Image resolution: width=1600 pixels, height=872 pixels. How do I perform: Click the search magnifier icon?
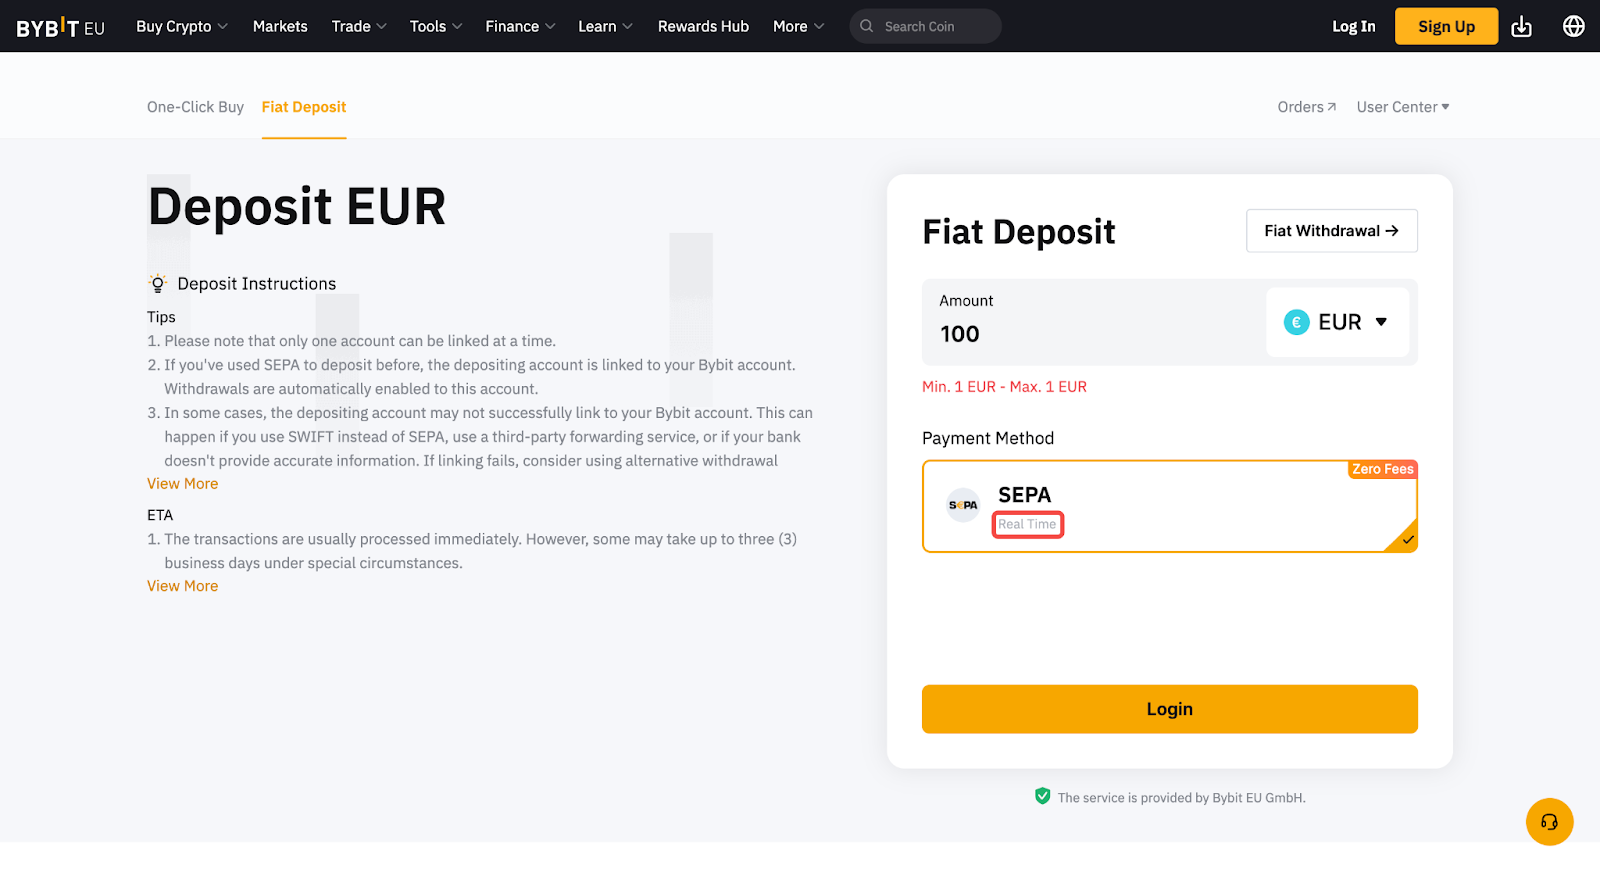point(867,27)
